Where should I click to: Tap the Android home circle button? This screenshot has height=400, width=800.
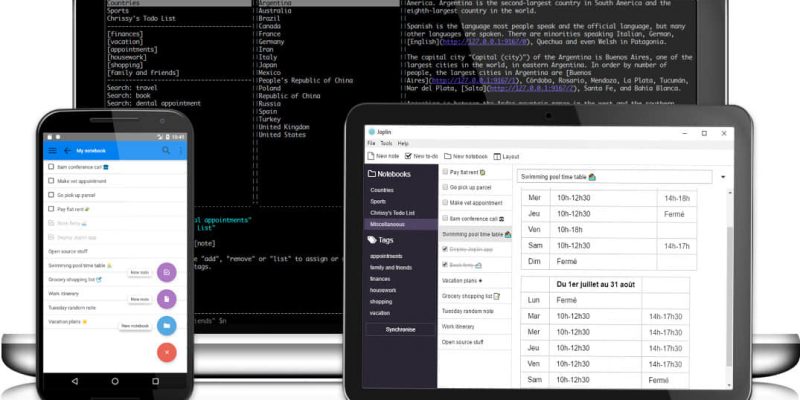[x=115, y=381]
